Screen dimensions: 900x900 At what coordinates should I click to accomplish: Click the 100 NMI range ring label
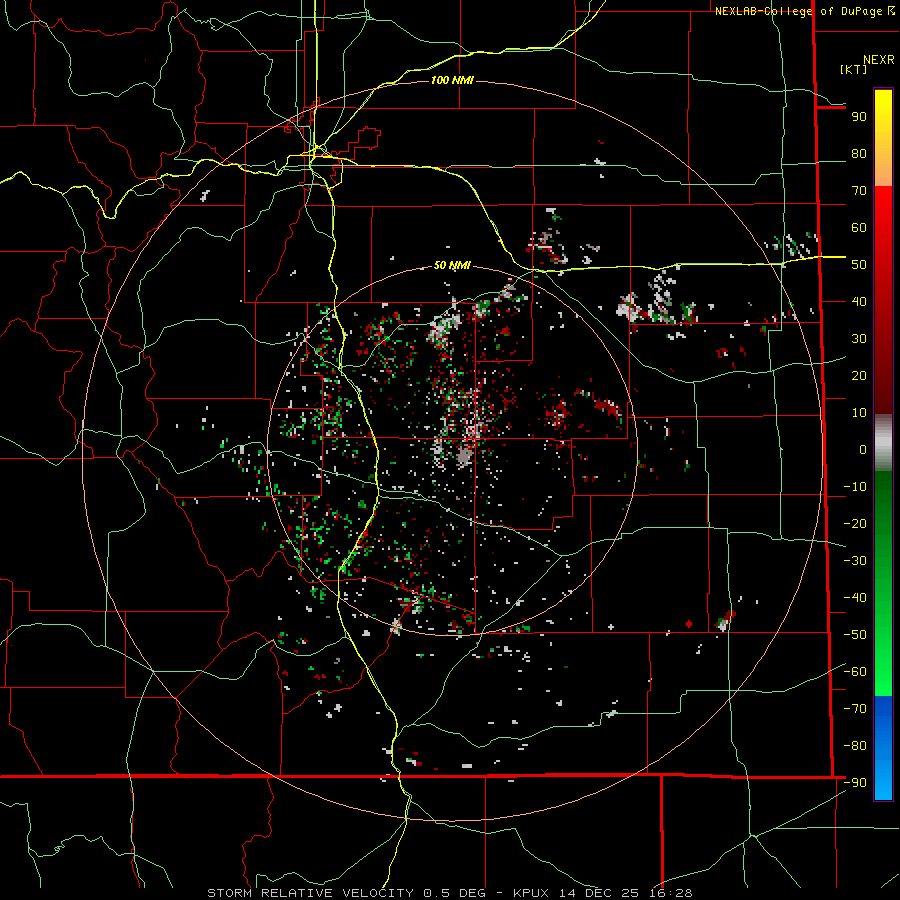[x=452, y=80]
